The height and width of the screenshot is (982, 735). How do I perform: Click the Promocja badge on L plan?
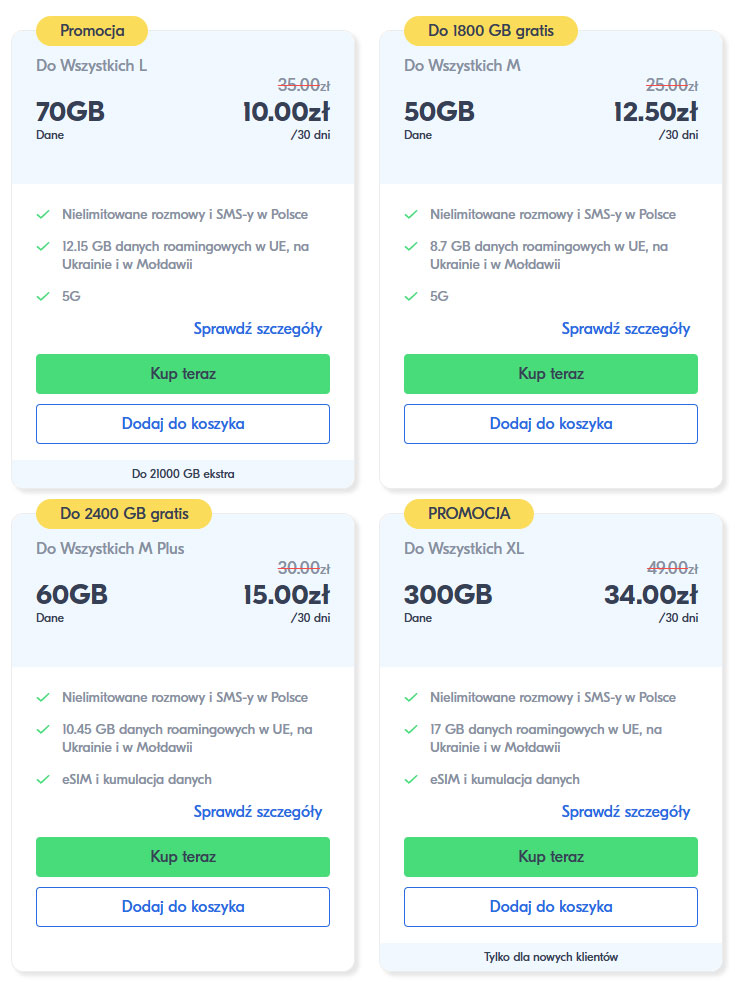pyautogui.click(x=92, y=31)
